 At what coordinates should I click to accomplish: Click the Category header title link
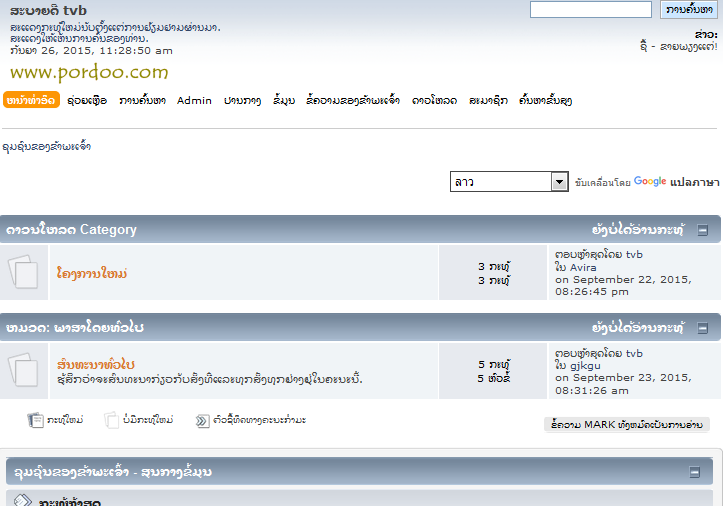click(x=71, y=229)
